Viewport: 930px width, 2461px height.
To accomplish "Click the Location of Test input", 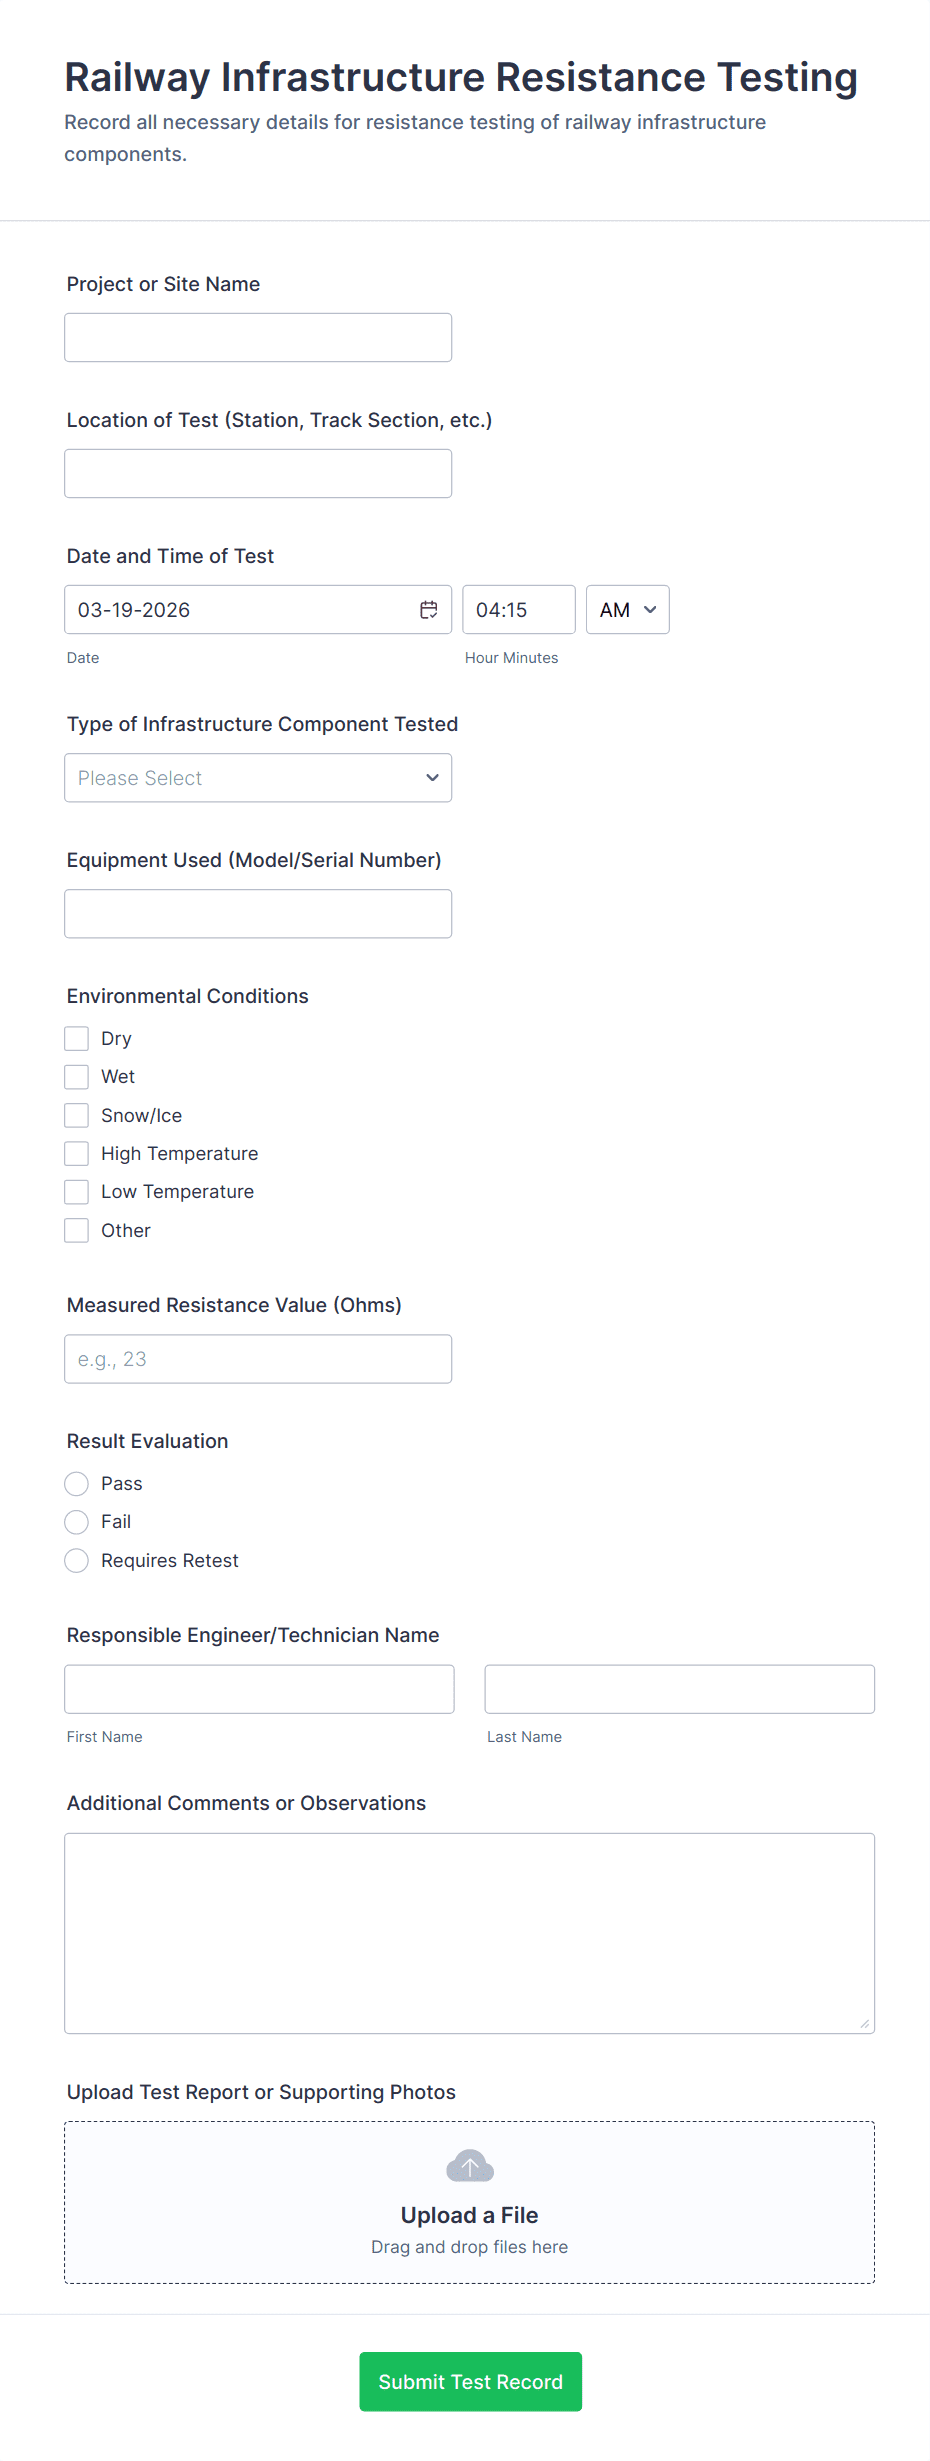I will click(x=258, y=474).
